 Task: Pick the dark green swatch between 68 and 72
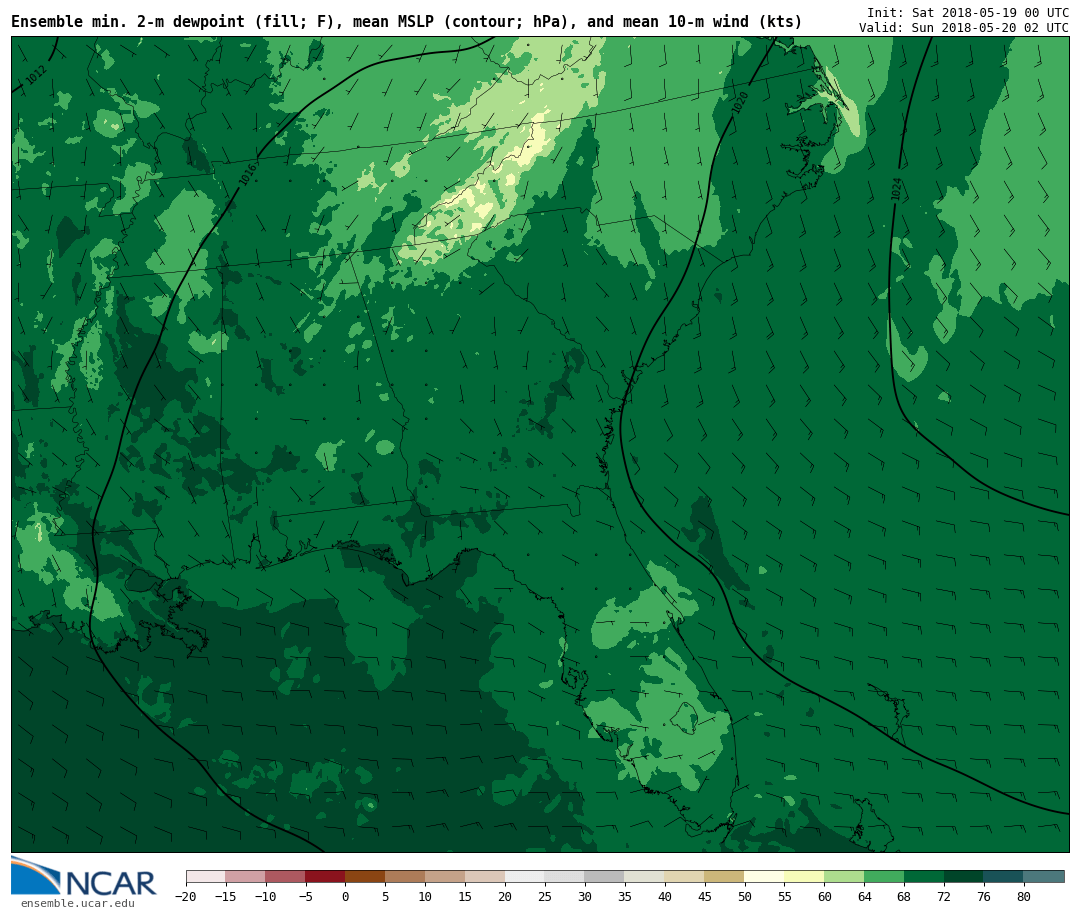pos(924,876)
